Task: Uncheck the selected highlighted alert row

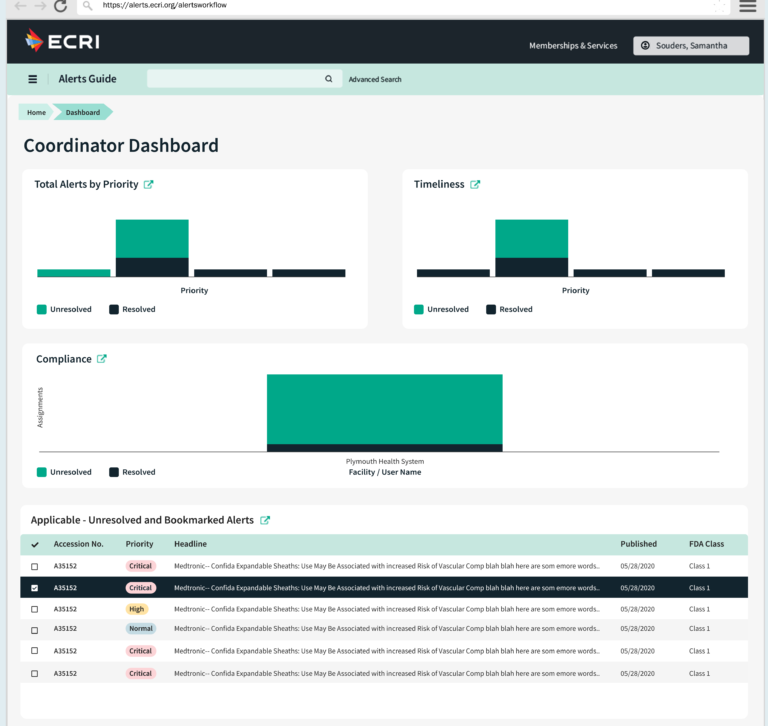Action: pyautogui.click(x=35, y=588)
